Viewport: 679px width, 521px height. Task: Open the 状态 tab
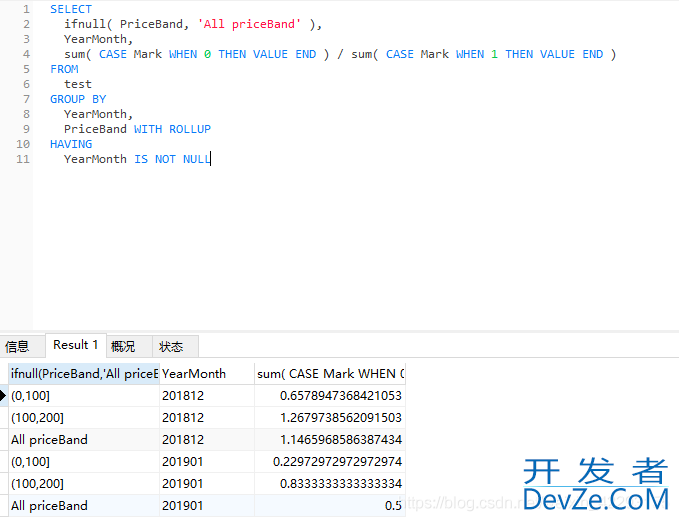coord(175,346)
